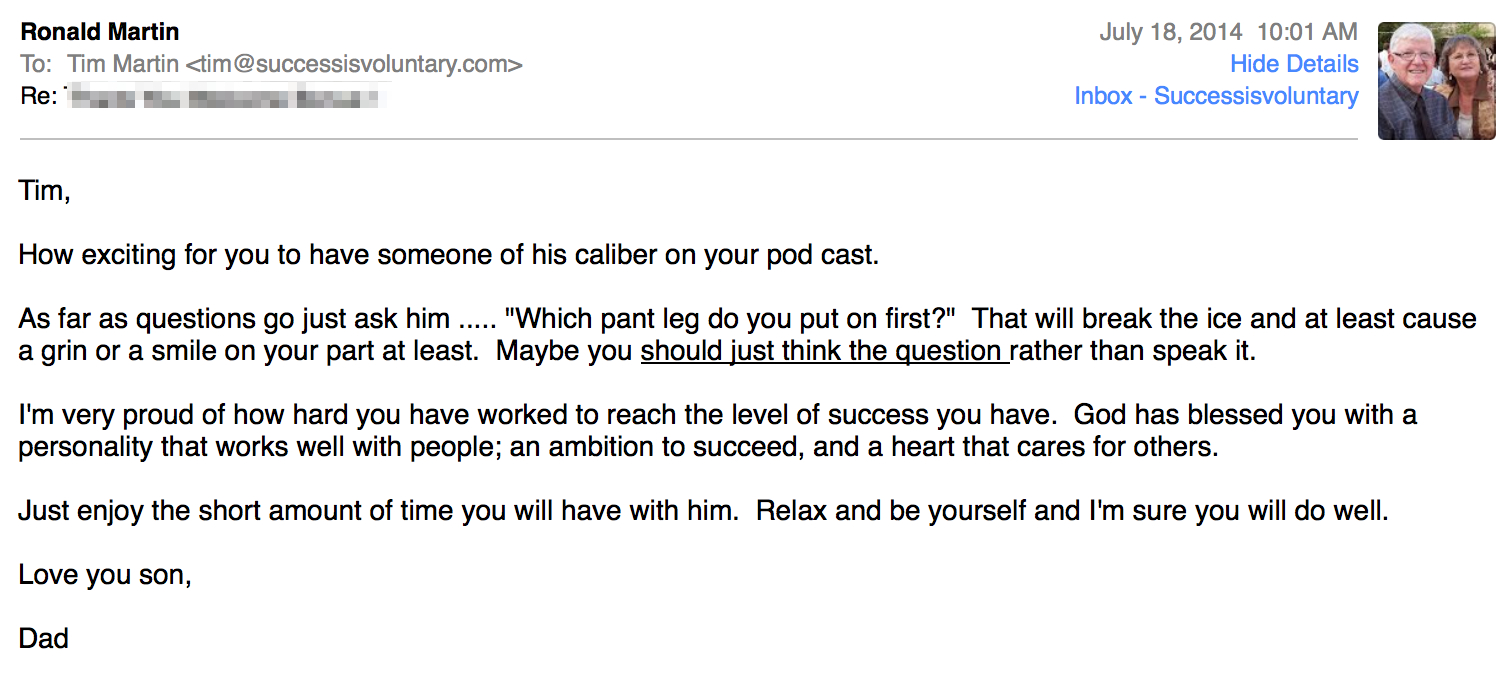Click the "Dad" signature
This screenshot has height=692, width=1512.
pyautogui.click(x=44, y=638)
